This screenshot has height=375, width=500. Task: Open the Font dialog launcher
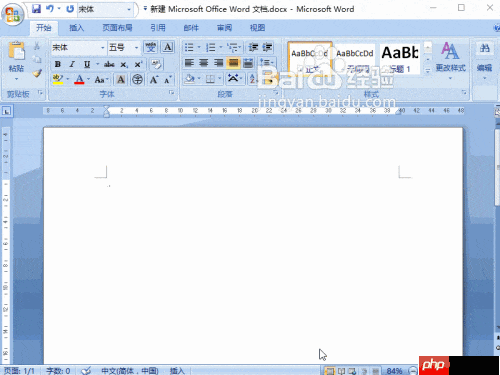coord(172,93)
